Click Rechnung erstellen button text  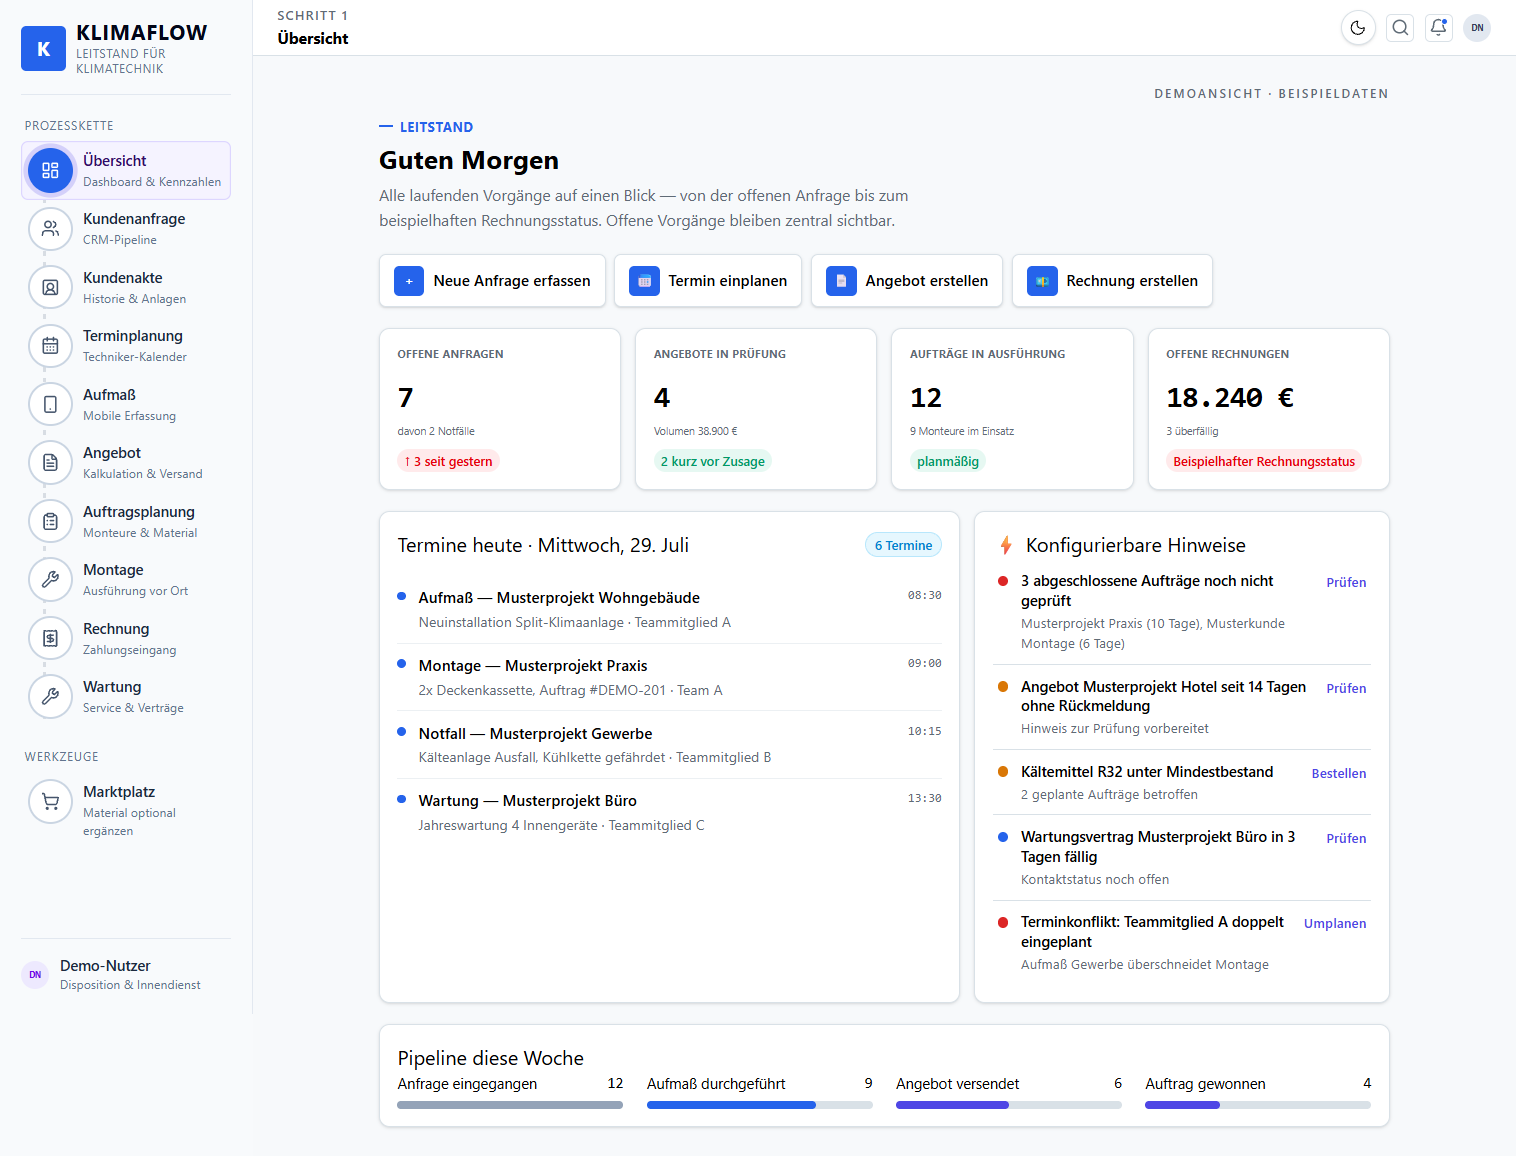pos(1132,281)
